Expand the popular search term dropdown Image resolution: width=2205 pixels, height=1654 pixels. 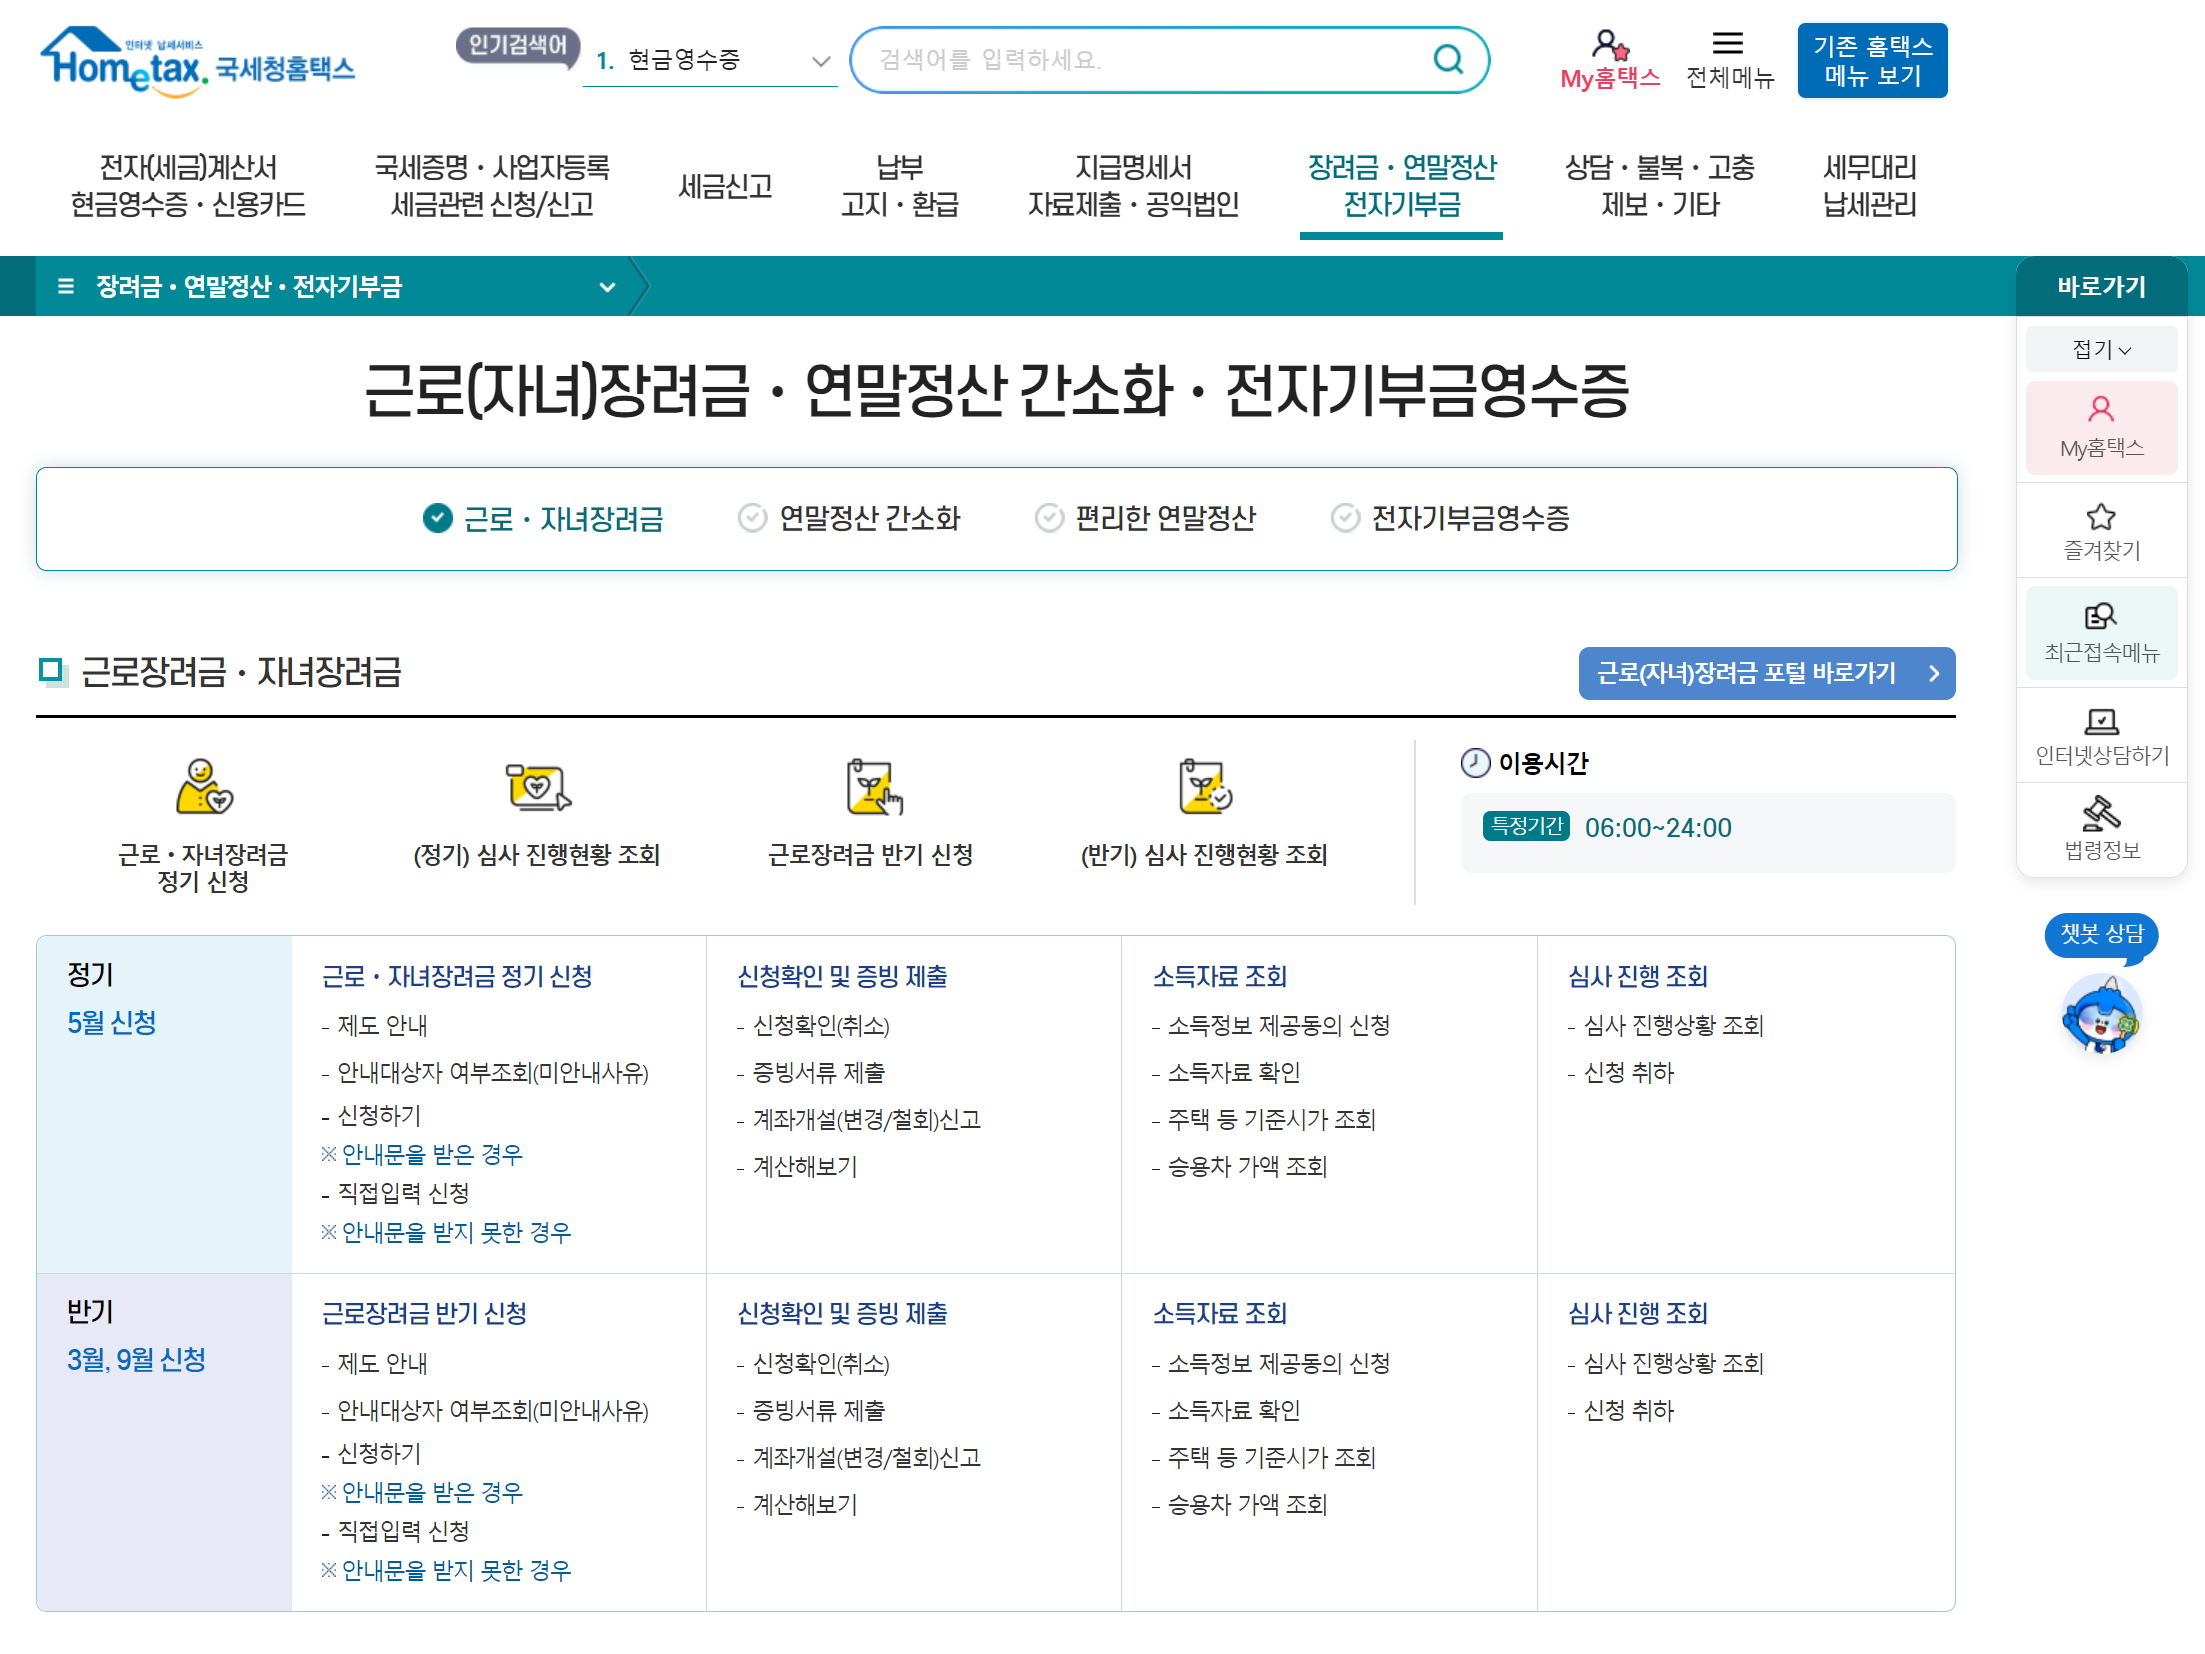coord(822,60)
